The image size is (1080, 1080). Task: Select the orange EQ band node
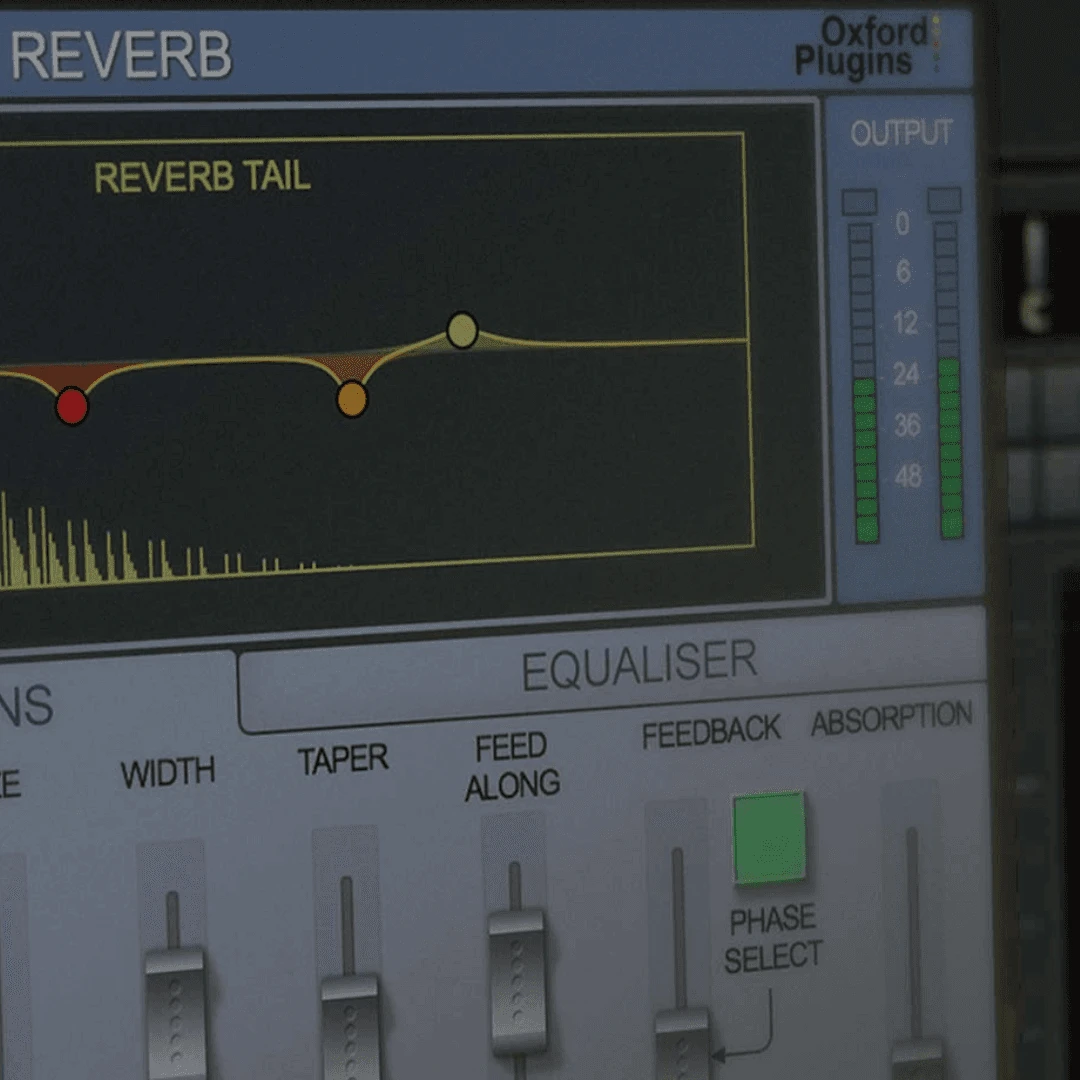[x=352, y=399]
